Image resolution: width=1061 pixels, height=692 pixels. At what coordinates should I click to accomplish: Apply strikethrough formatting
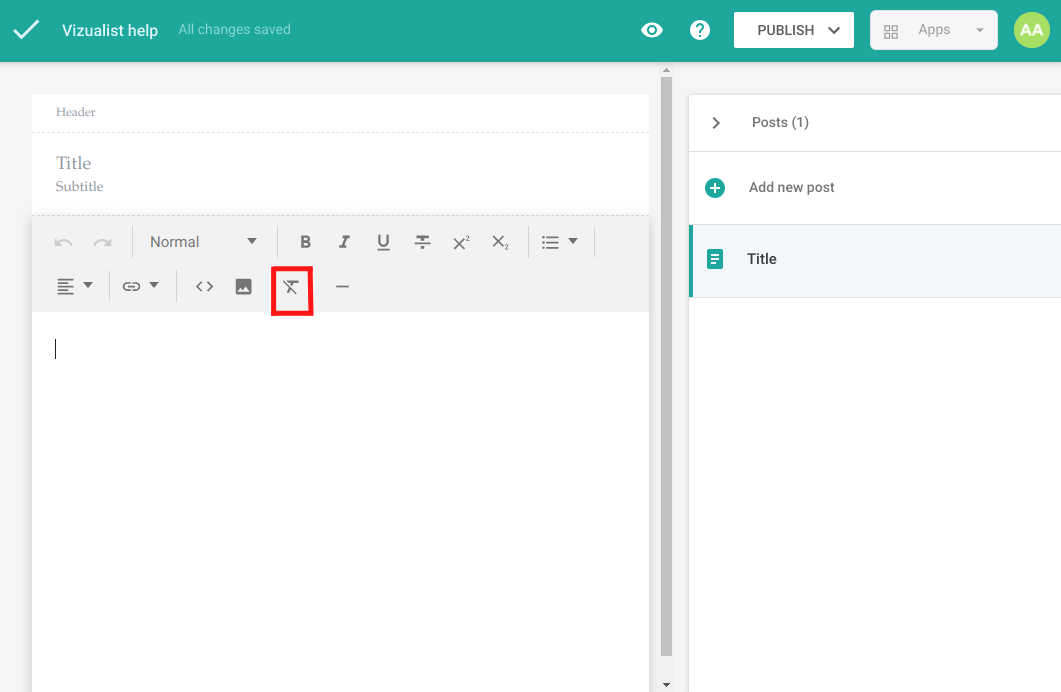click(x=423, y=242)
